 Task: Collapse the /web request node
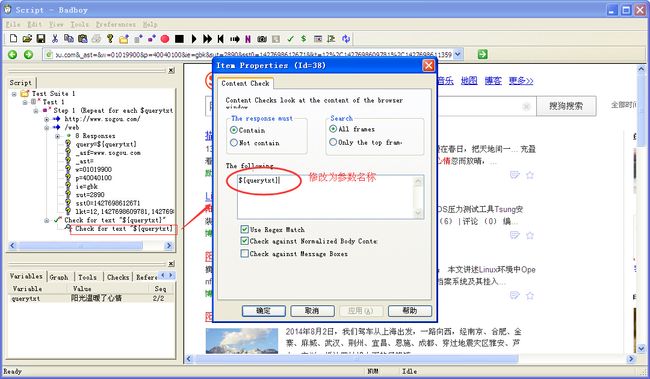coord(46,127)
